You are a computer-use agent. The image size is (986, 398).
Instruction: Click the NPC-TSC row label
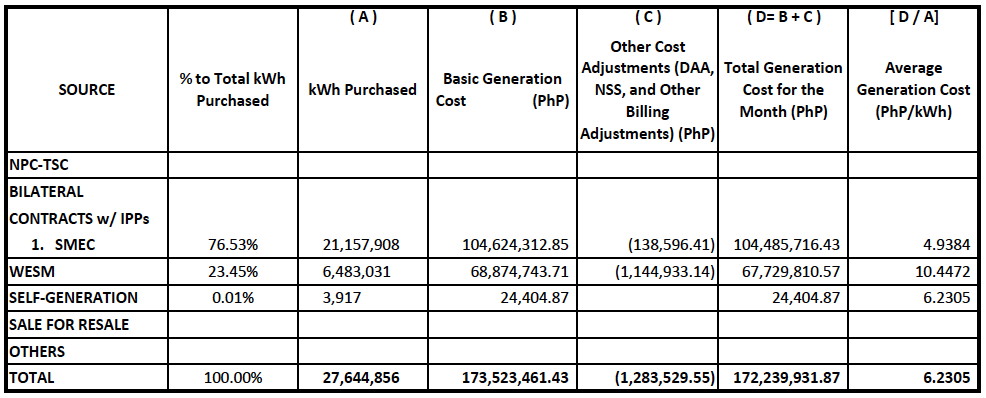[38, 165]
